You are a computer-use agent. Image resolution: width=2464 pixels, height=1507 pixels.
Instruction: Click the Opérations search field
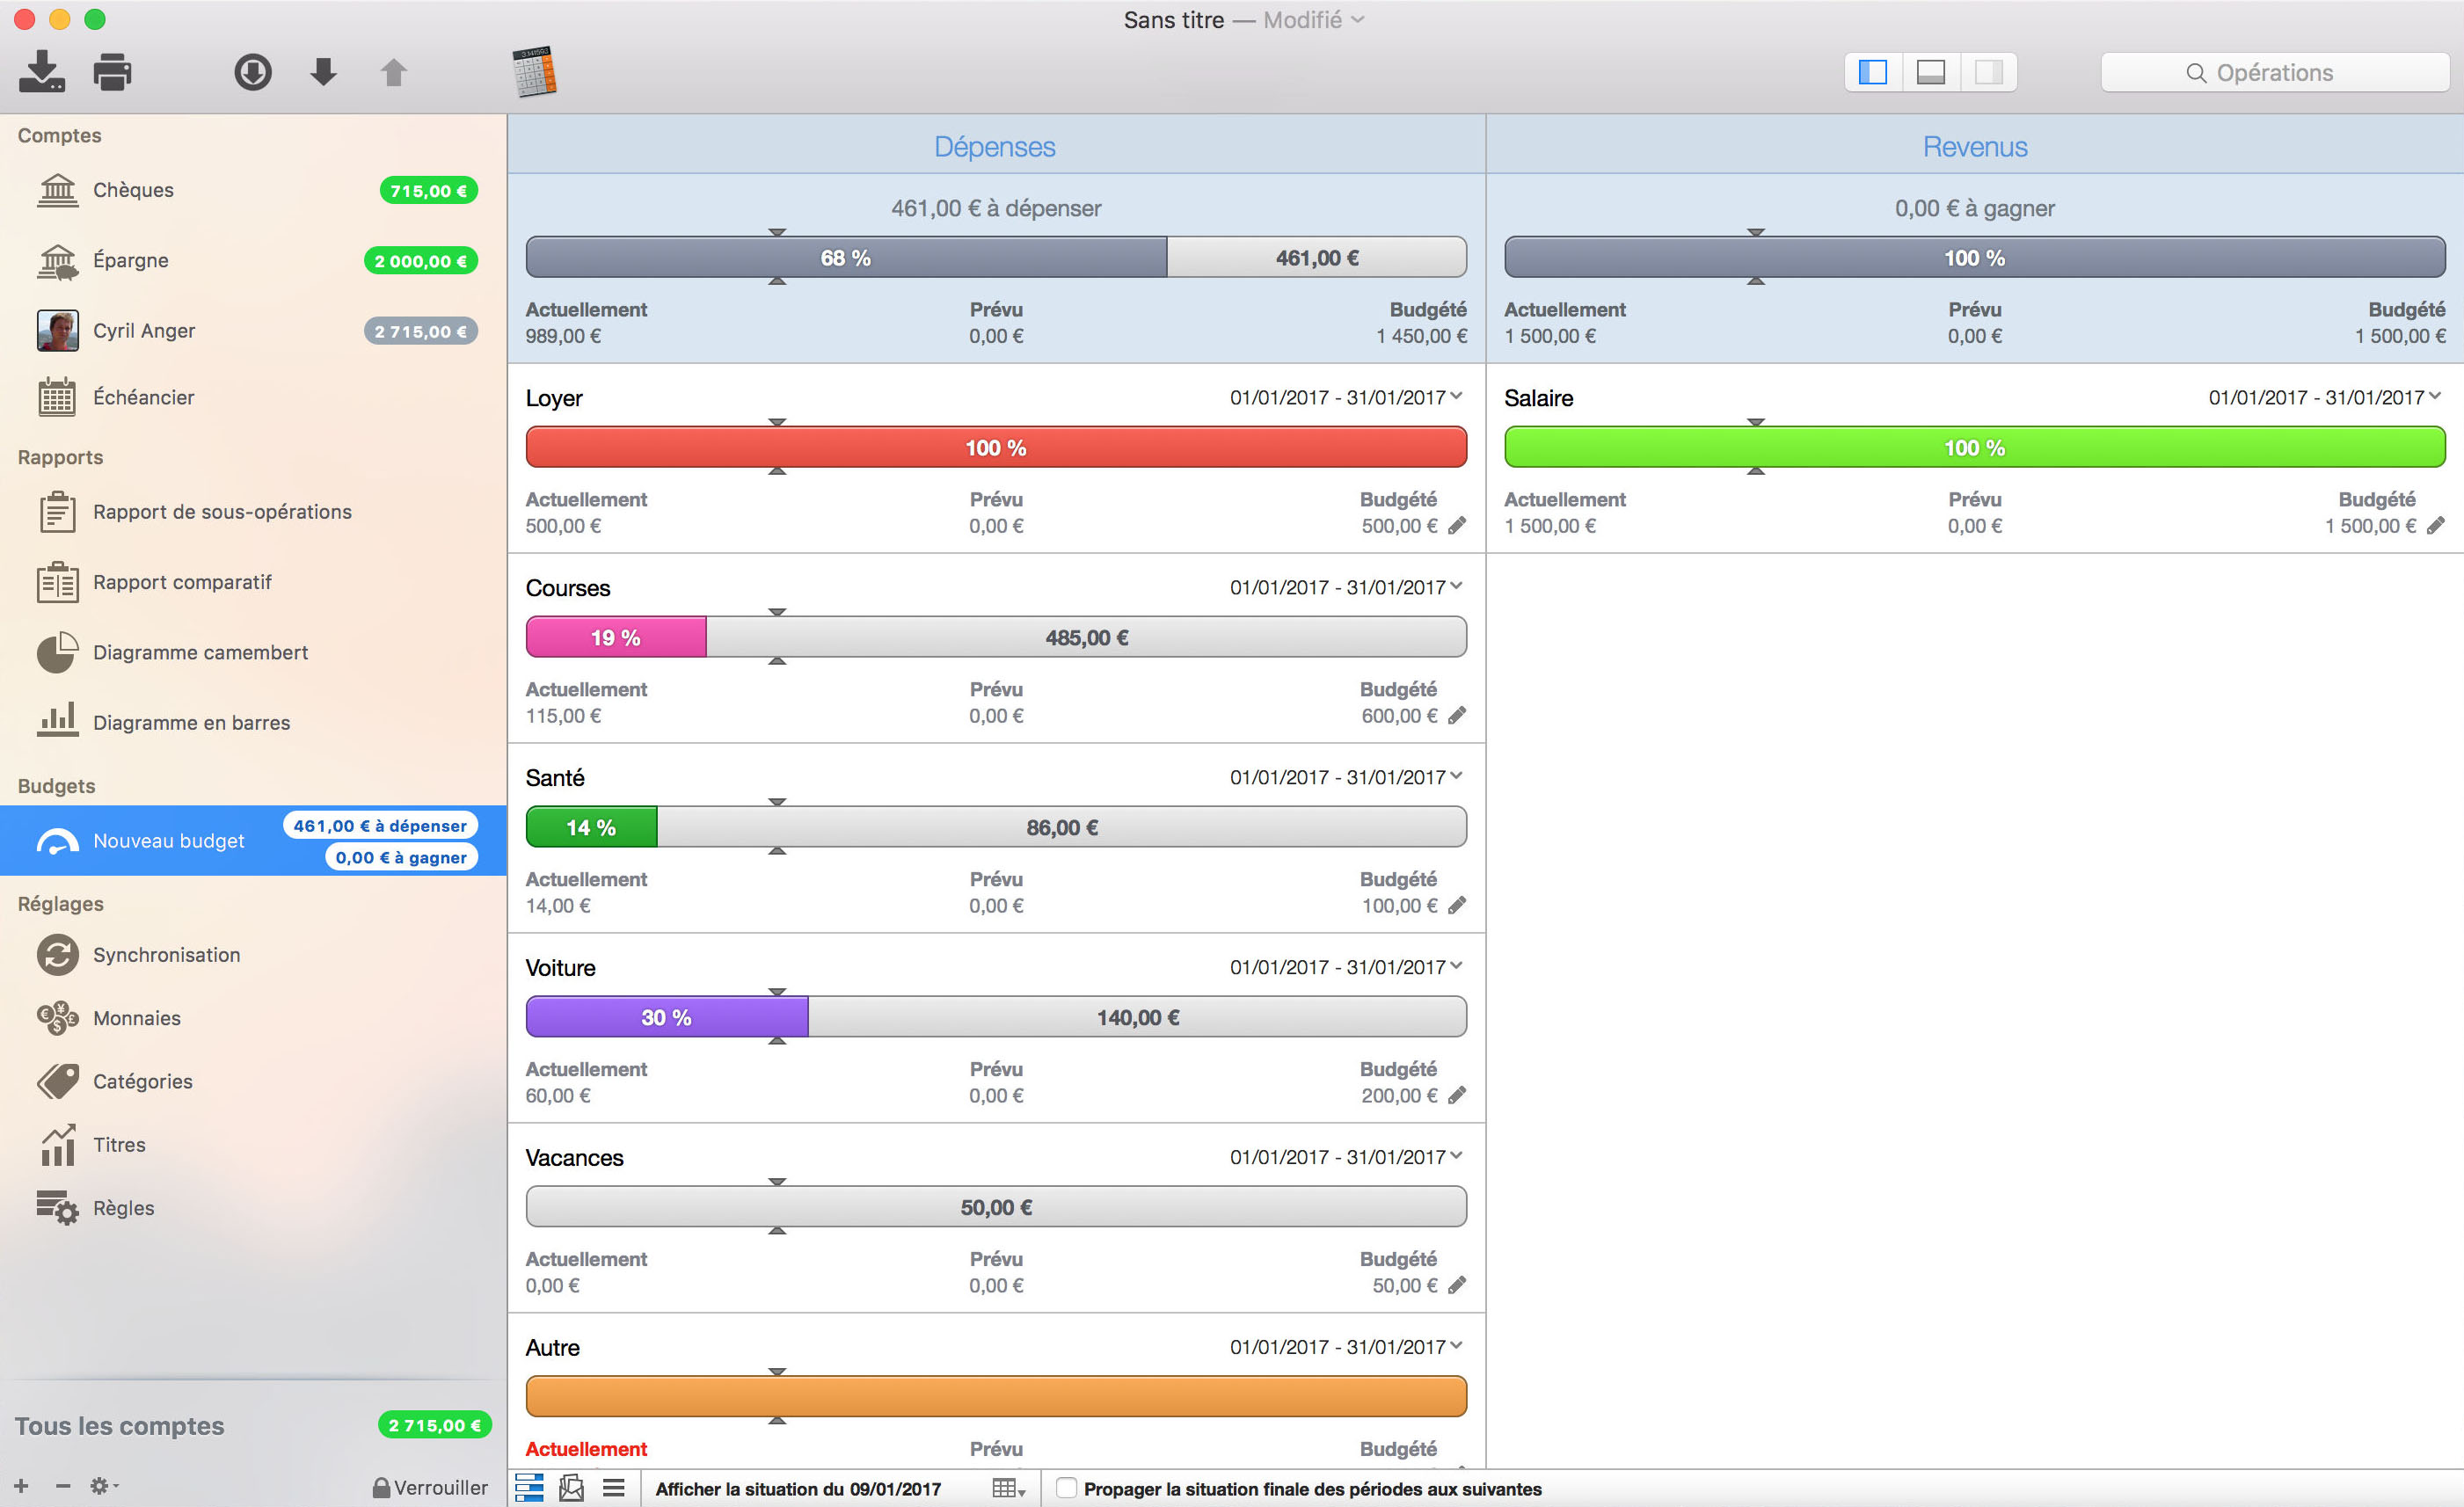click(2274, 72)
